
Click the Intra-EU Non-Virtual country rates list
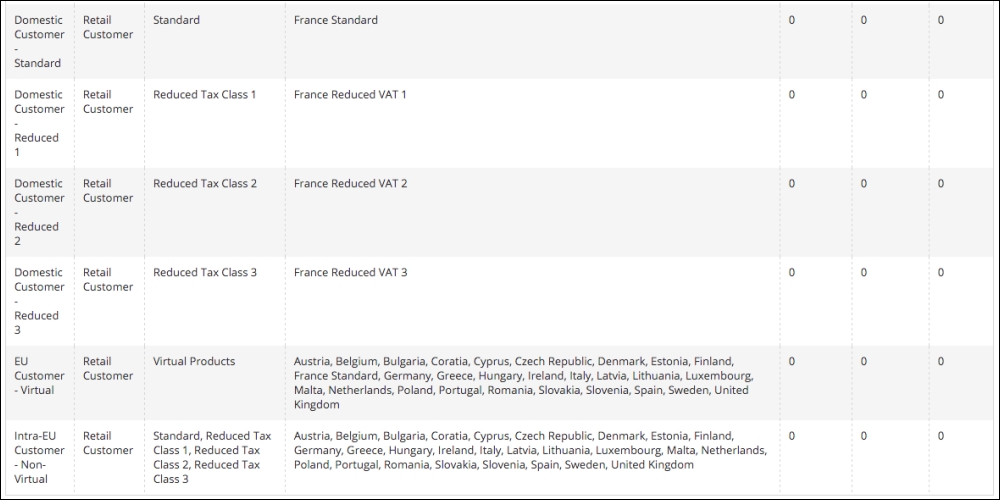pyautogui.click(x=530, y=450)
